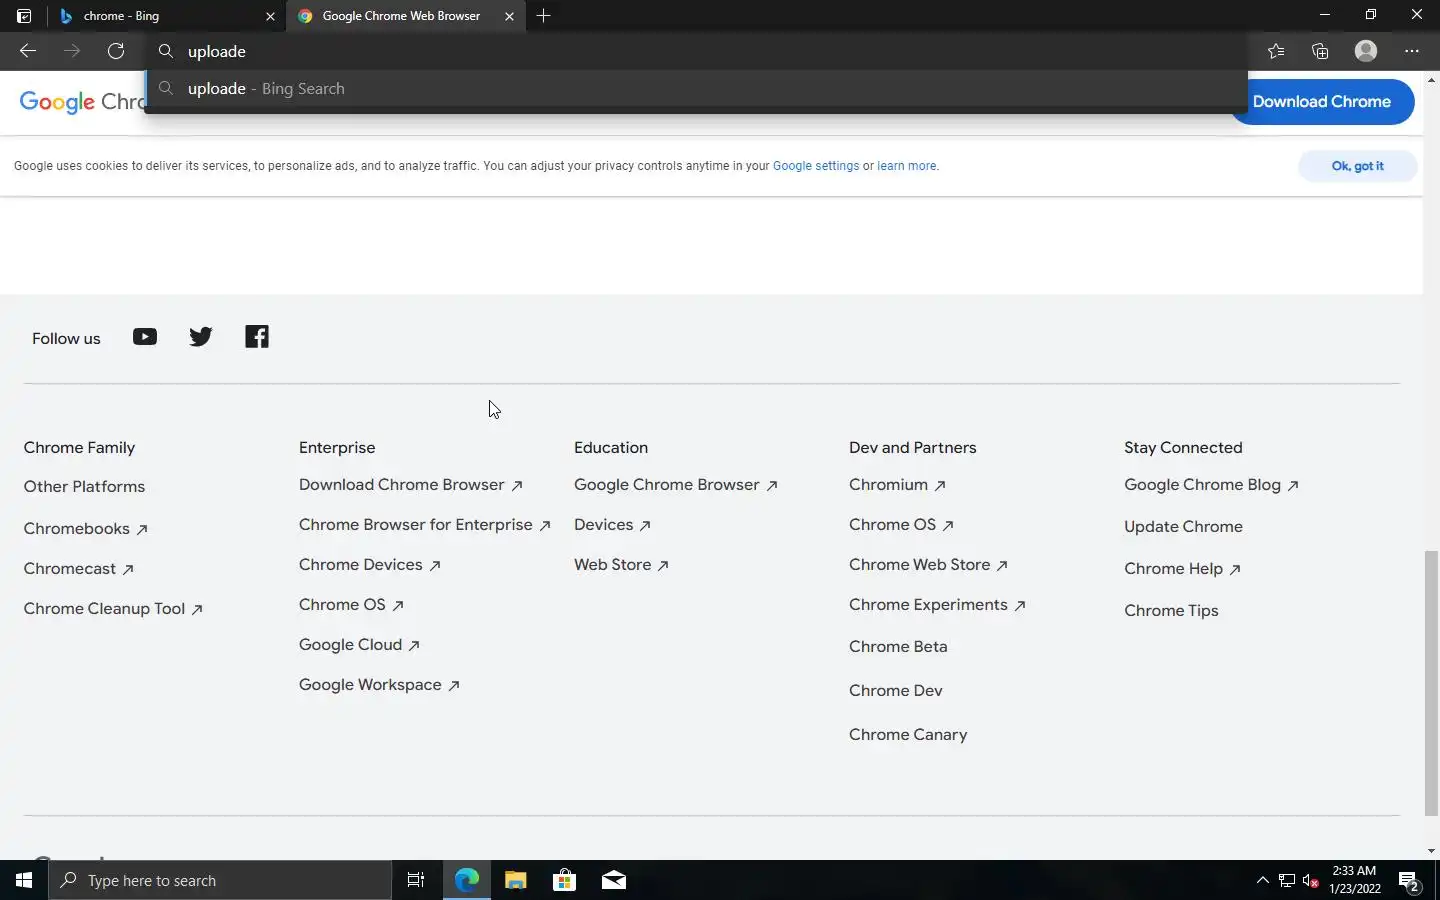Viewport: 1440px width, 900px height.
Task: Open Mail app from taskbar
Action: coord(614,880)
